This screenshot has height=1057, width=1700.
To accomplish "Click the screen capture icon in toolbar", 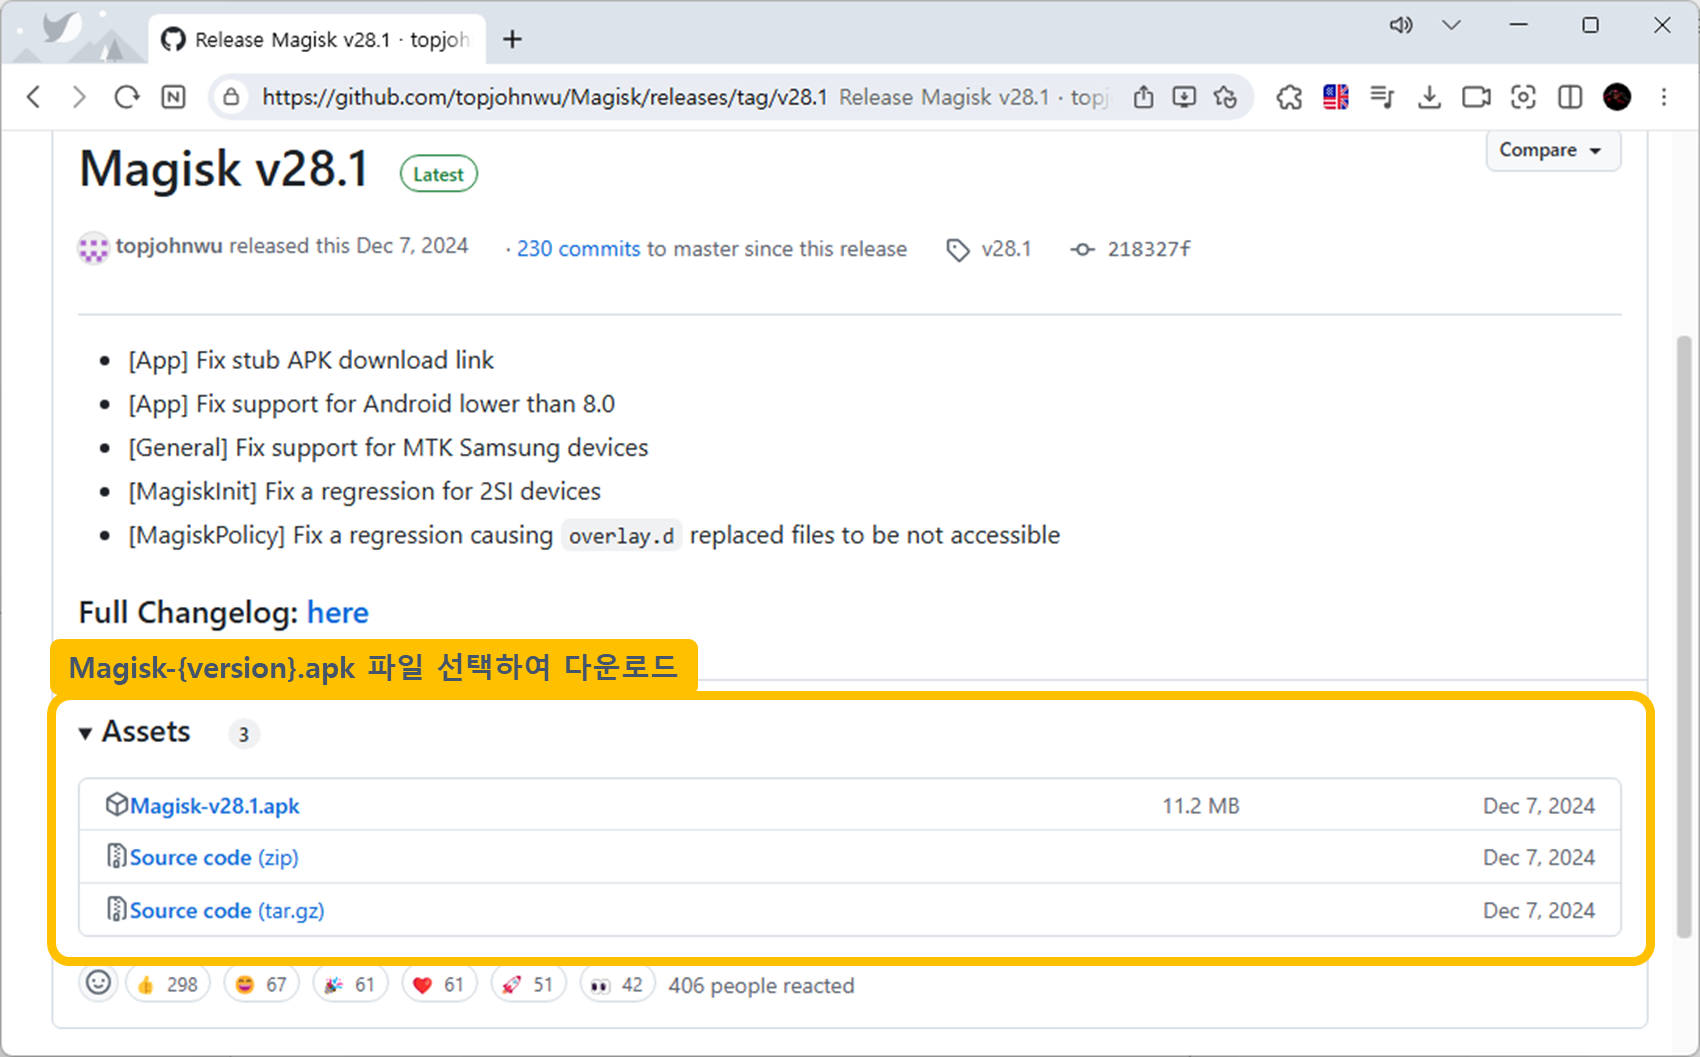I will tap(1523, 97).
